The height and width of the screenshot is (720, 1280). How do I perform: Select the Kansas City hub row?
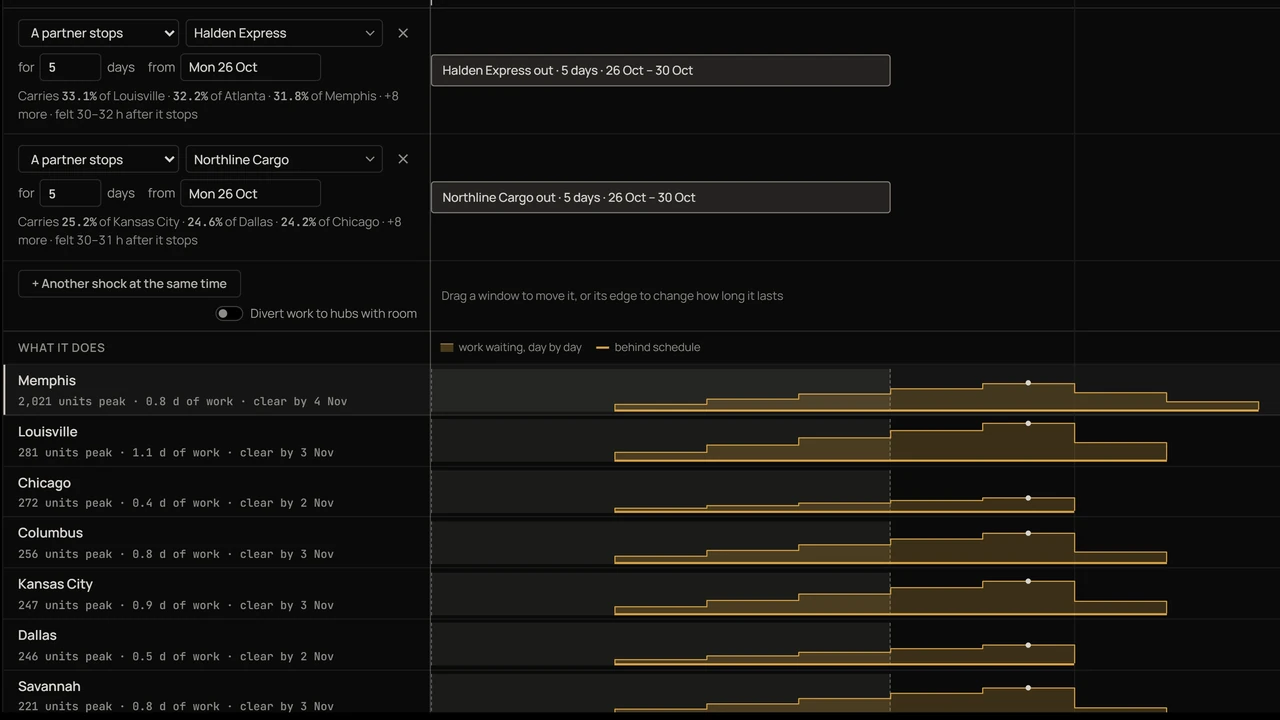(x=640, y=594)
